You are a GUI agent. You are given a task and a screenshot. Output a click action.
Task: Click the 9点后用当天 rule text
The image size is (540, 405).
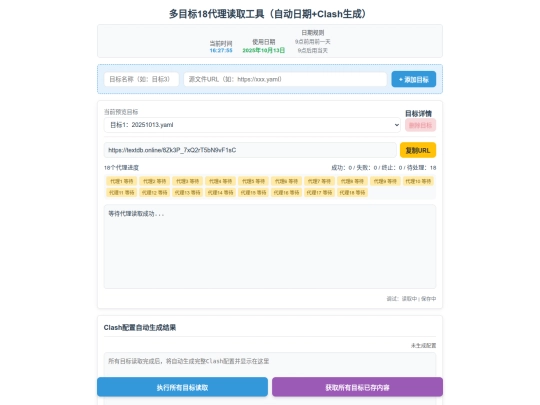click(x=312, y=51)
